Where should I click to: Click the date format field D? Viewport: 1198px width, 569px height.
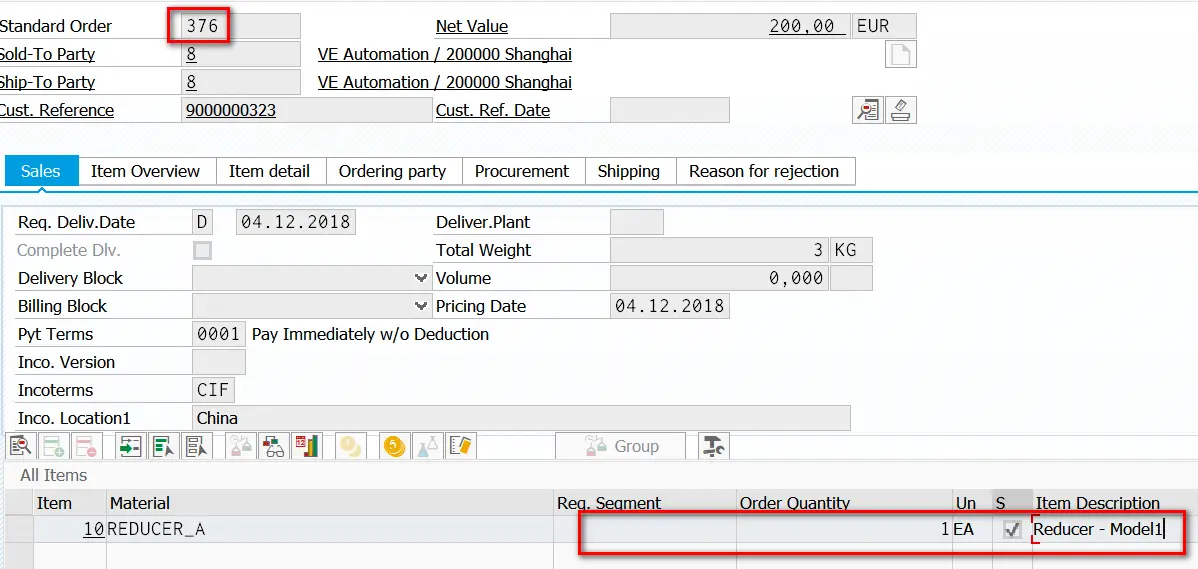[203, 222]
